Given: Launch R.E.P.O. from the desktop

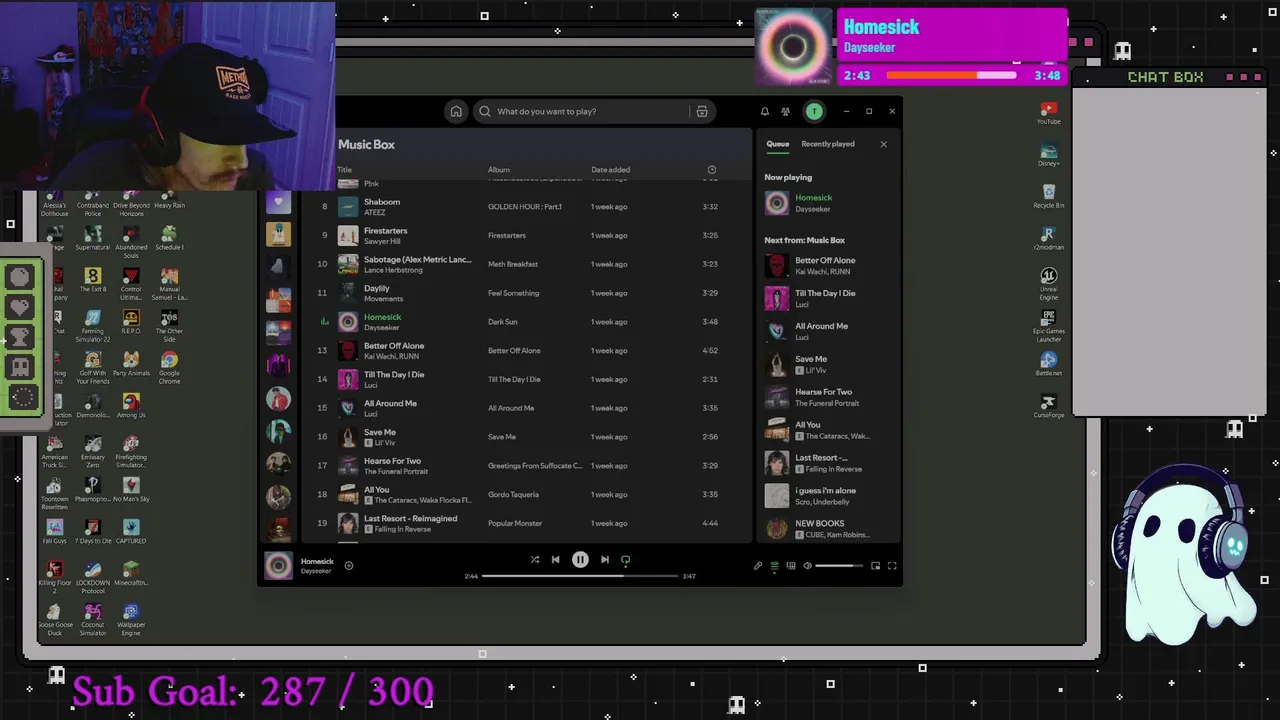Looking at the screenshot, I should pyautogui.click(x=131, y=321).
